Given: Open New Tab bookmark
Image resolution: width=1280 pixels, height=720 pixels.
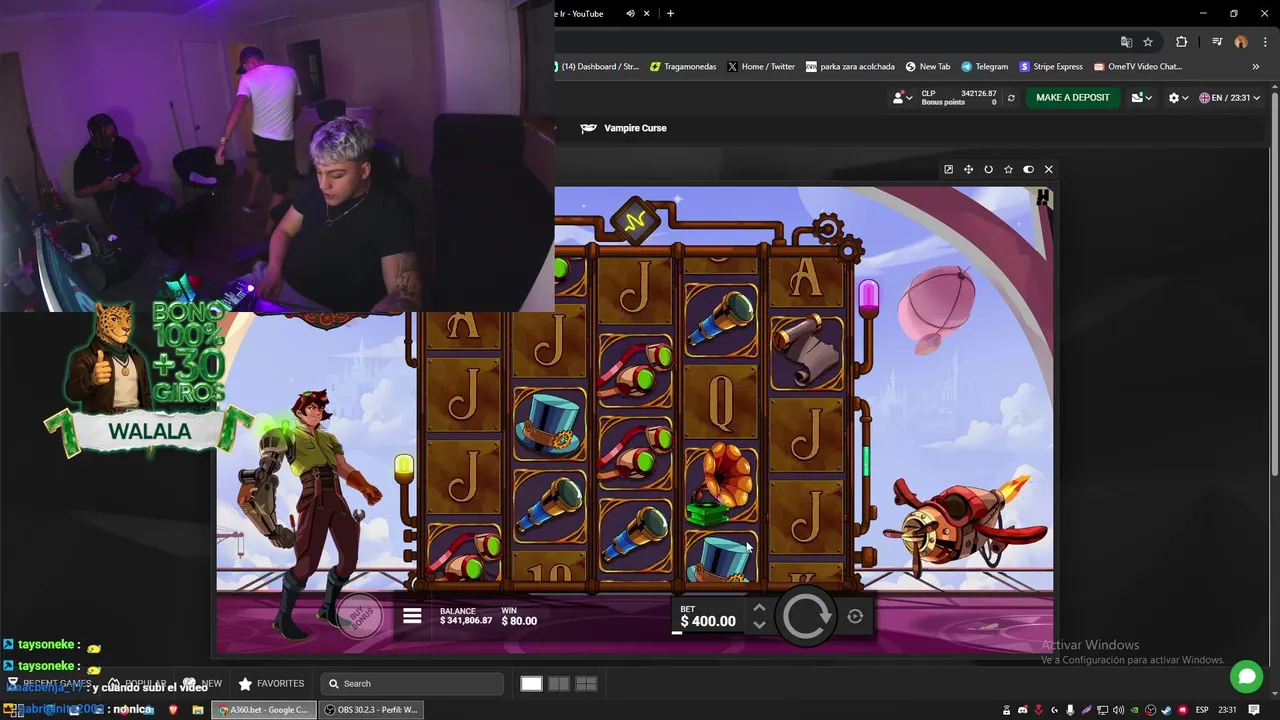Looking at the screenshot, I should tap(928, 67).
